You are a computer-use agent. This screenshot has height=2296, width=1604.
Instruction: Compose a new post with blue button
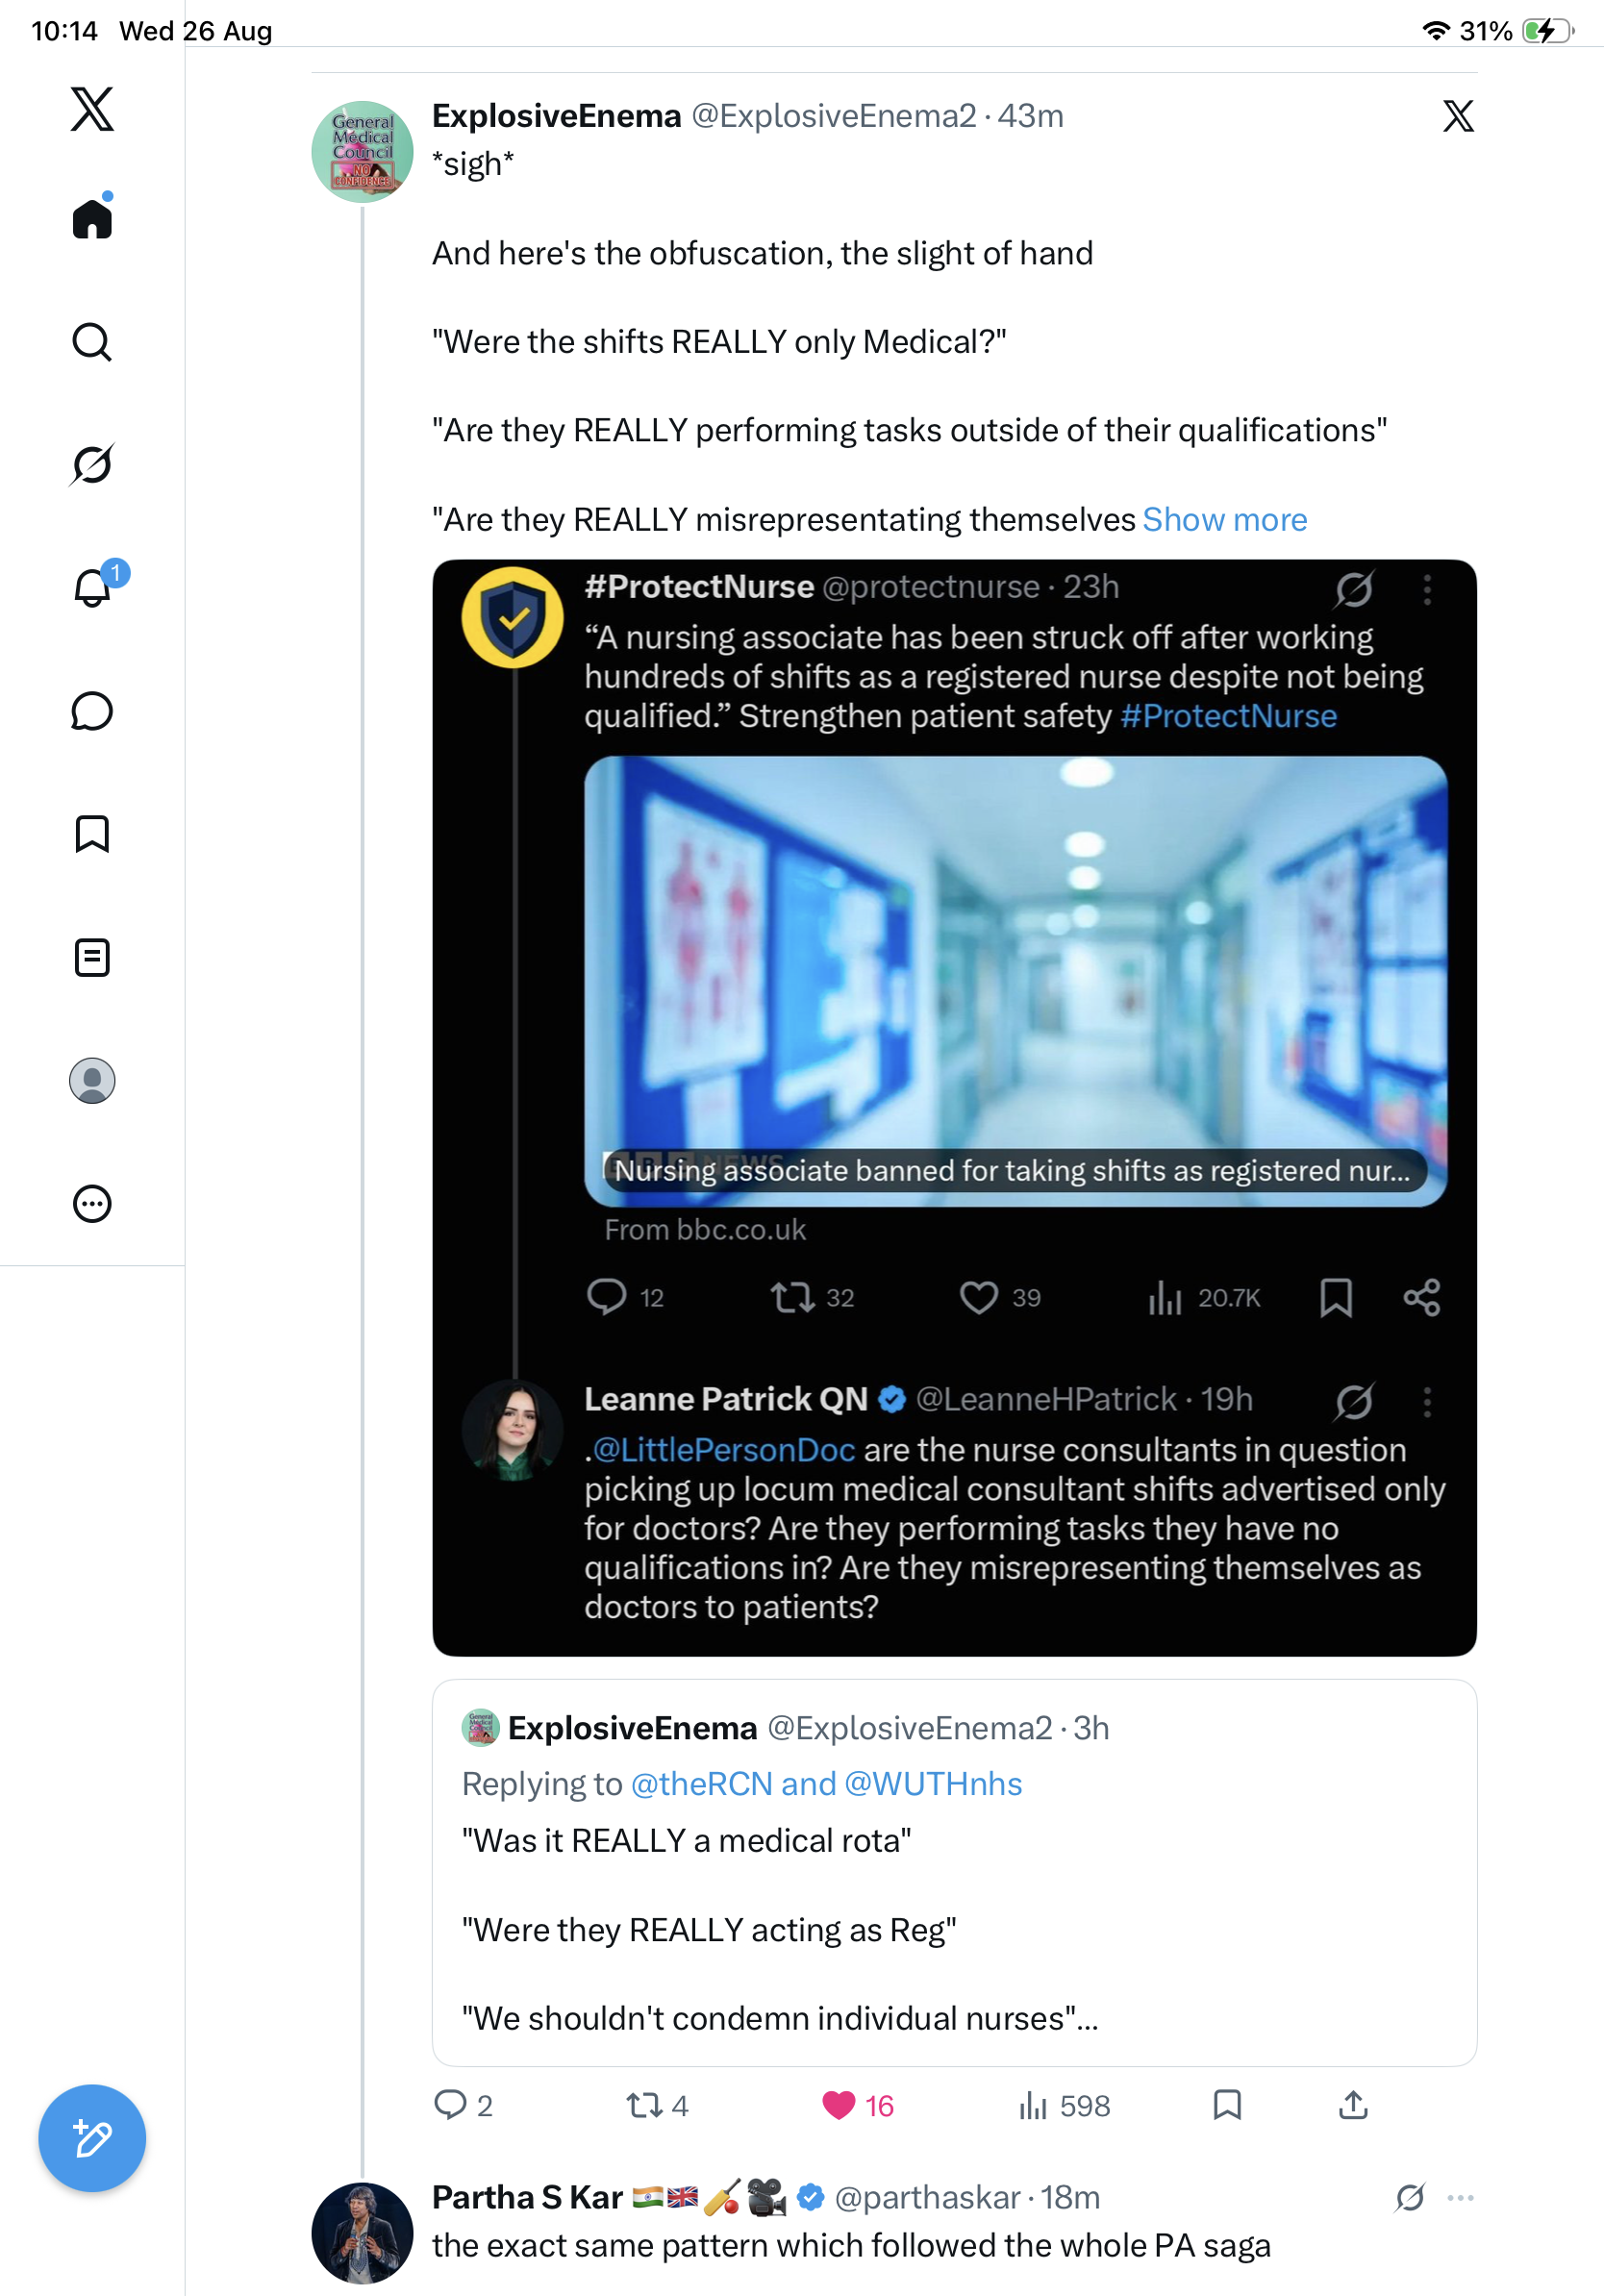92,2139
